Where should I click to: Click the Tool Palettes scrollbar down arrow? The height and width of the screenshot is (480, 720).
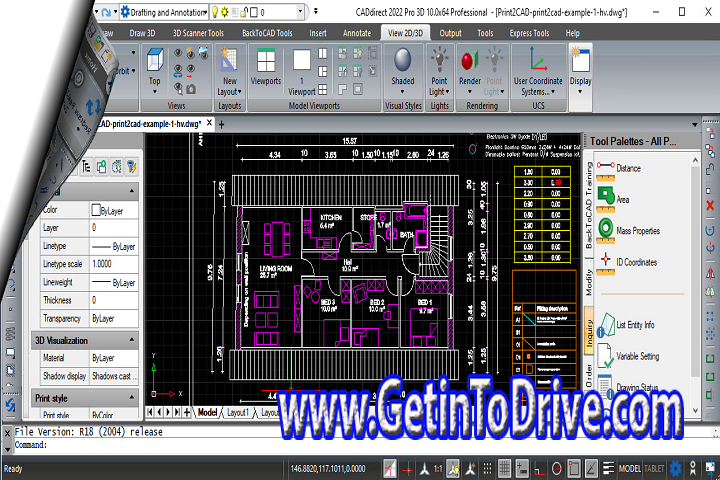(x=695, y=410)
